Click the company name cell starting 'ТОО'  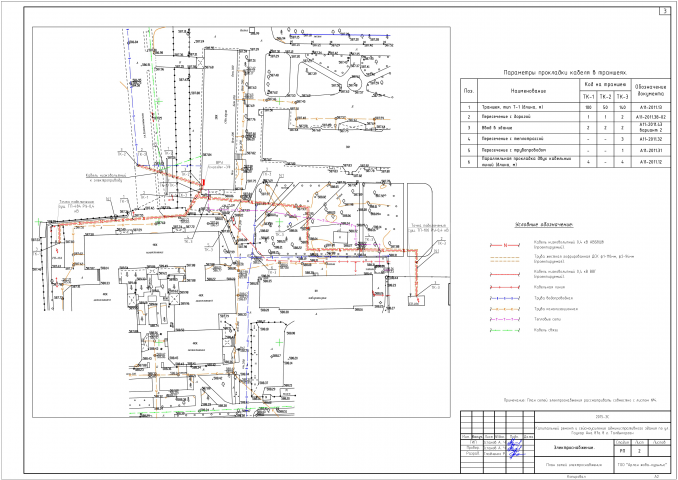point(643,465)
